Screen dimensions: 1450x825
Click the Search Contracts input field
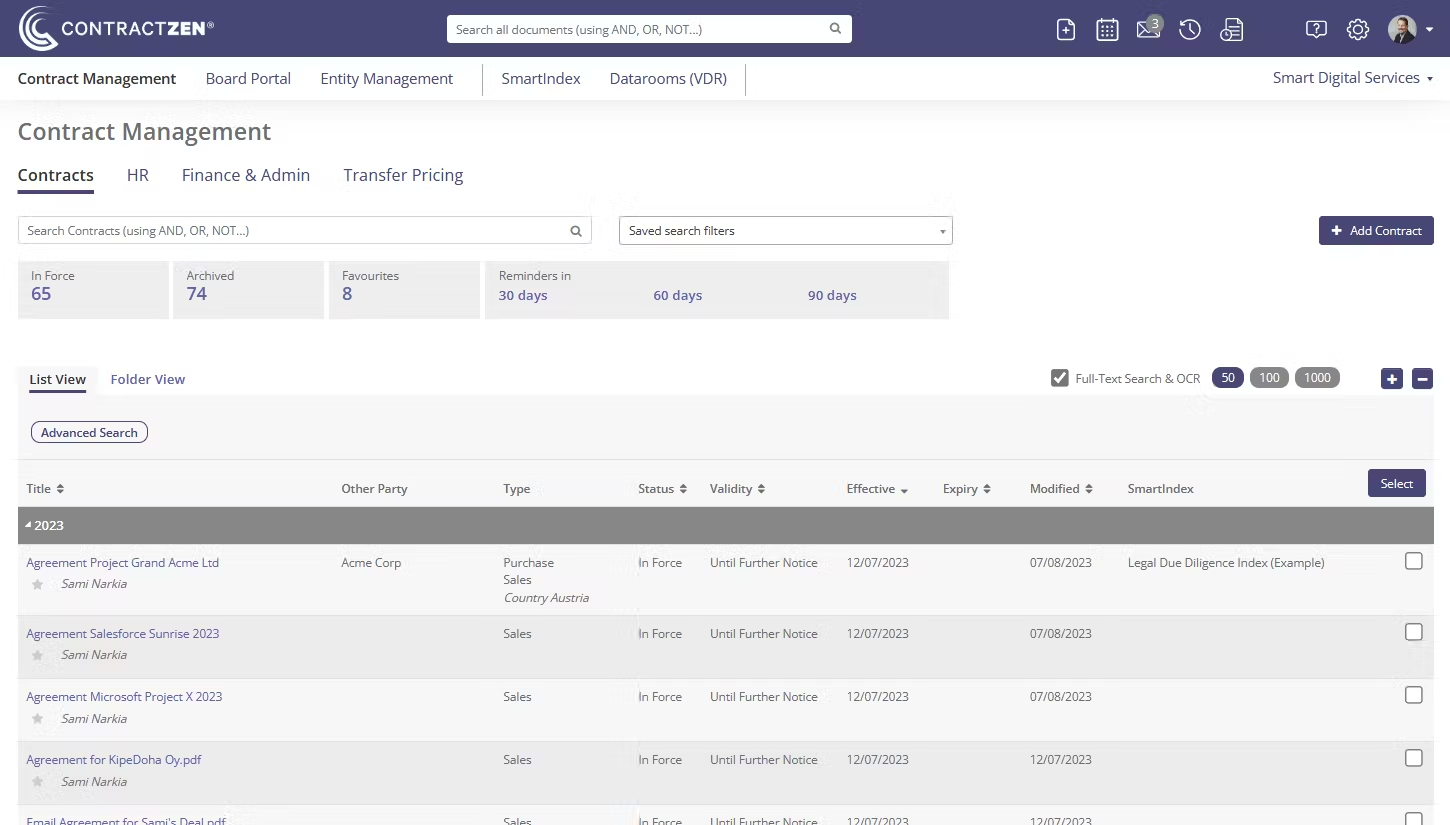click(295, 231)
